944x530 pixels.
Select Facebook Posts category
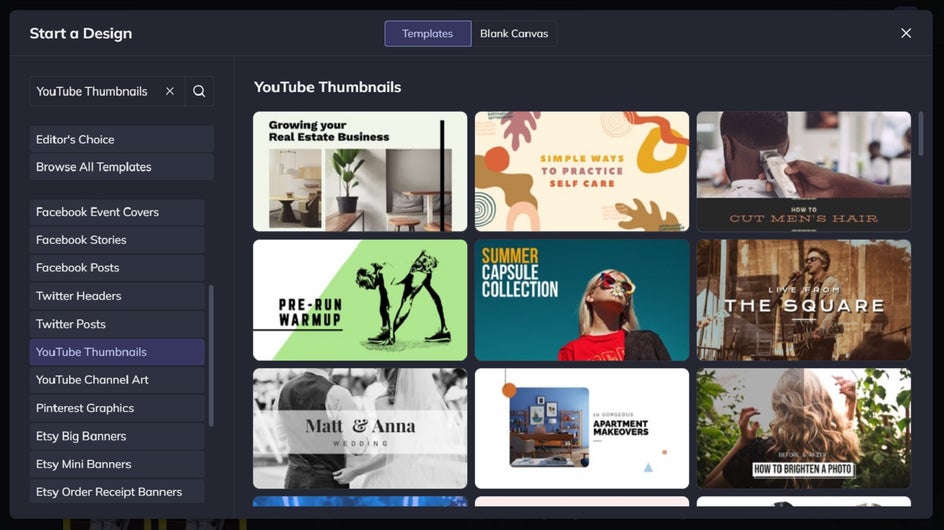tap(116, 268)
